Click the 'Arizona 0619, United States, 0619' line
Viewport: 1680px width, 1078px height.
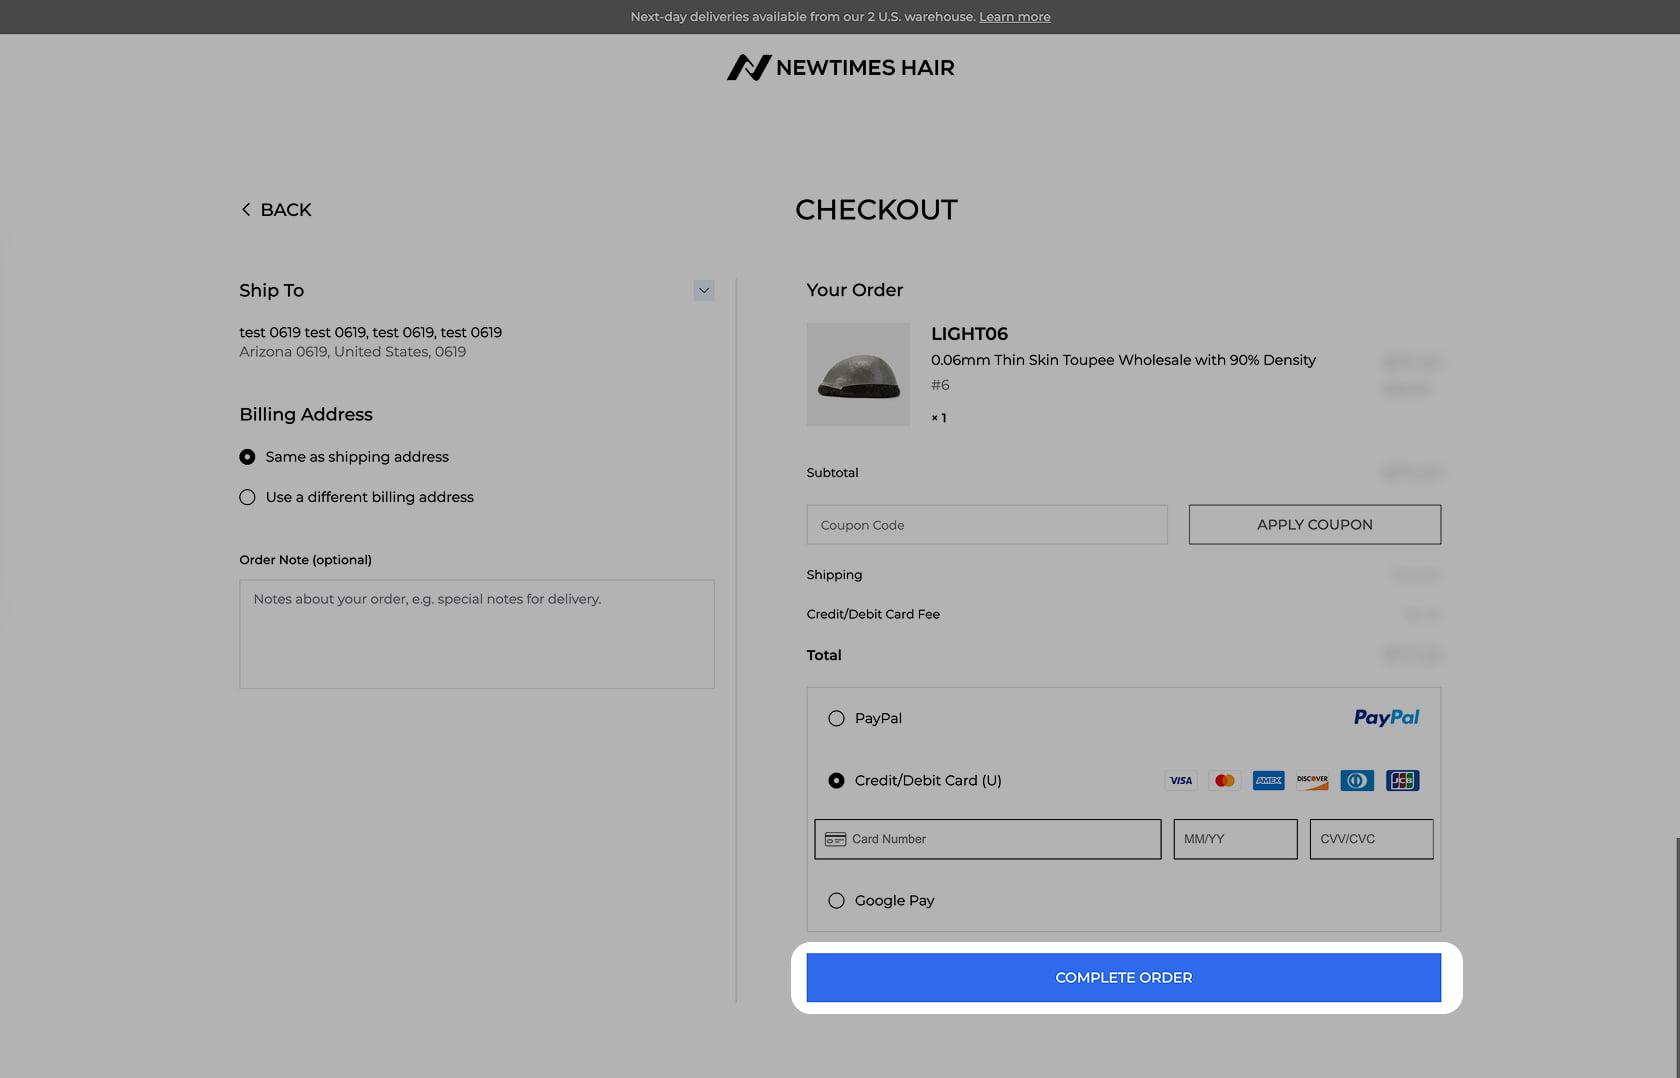click(352, 352)
